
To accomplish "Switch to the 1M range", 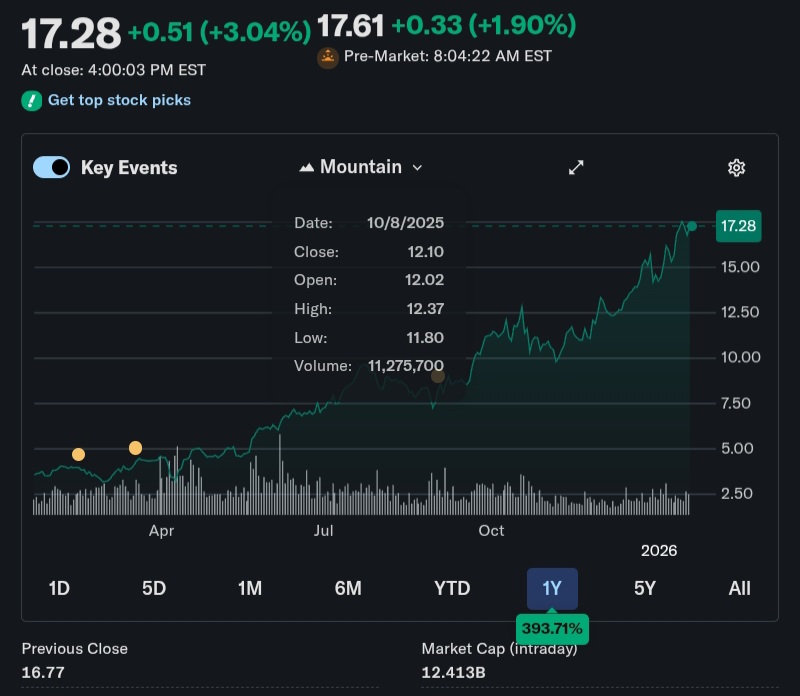I will 250,588.
